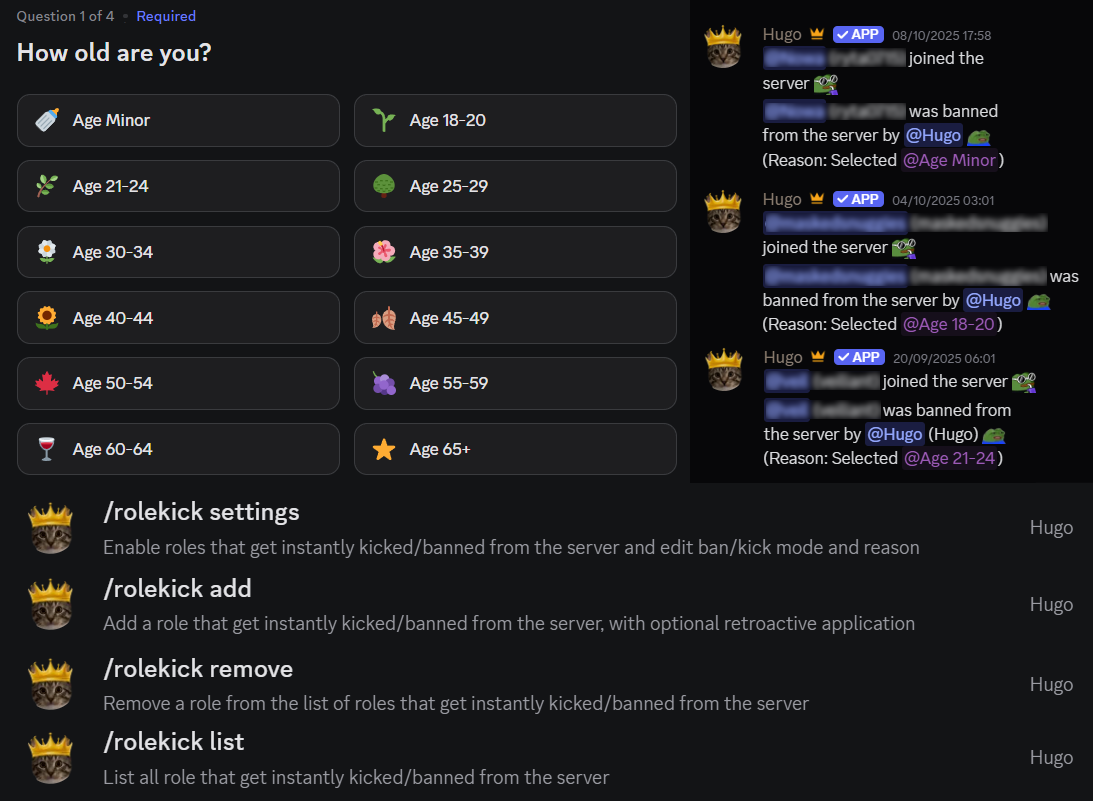Click the star icon beside Age 65+

(x=383, y=450)
